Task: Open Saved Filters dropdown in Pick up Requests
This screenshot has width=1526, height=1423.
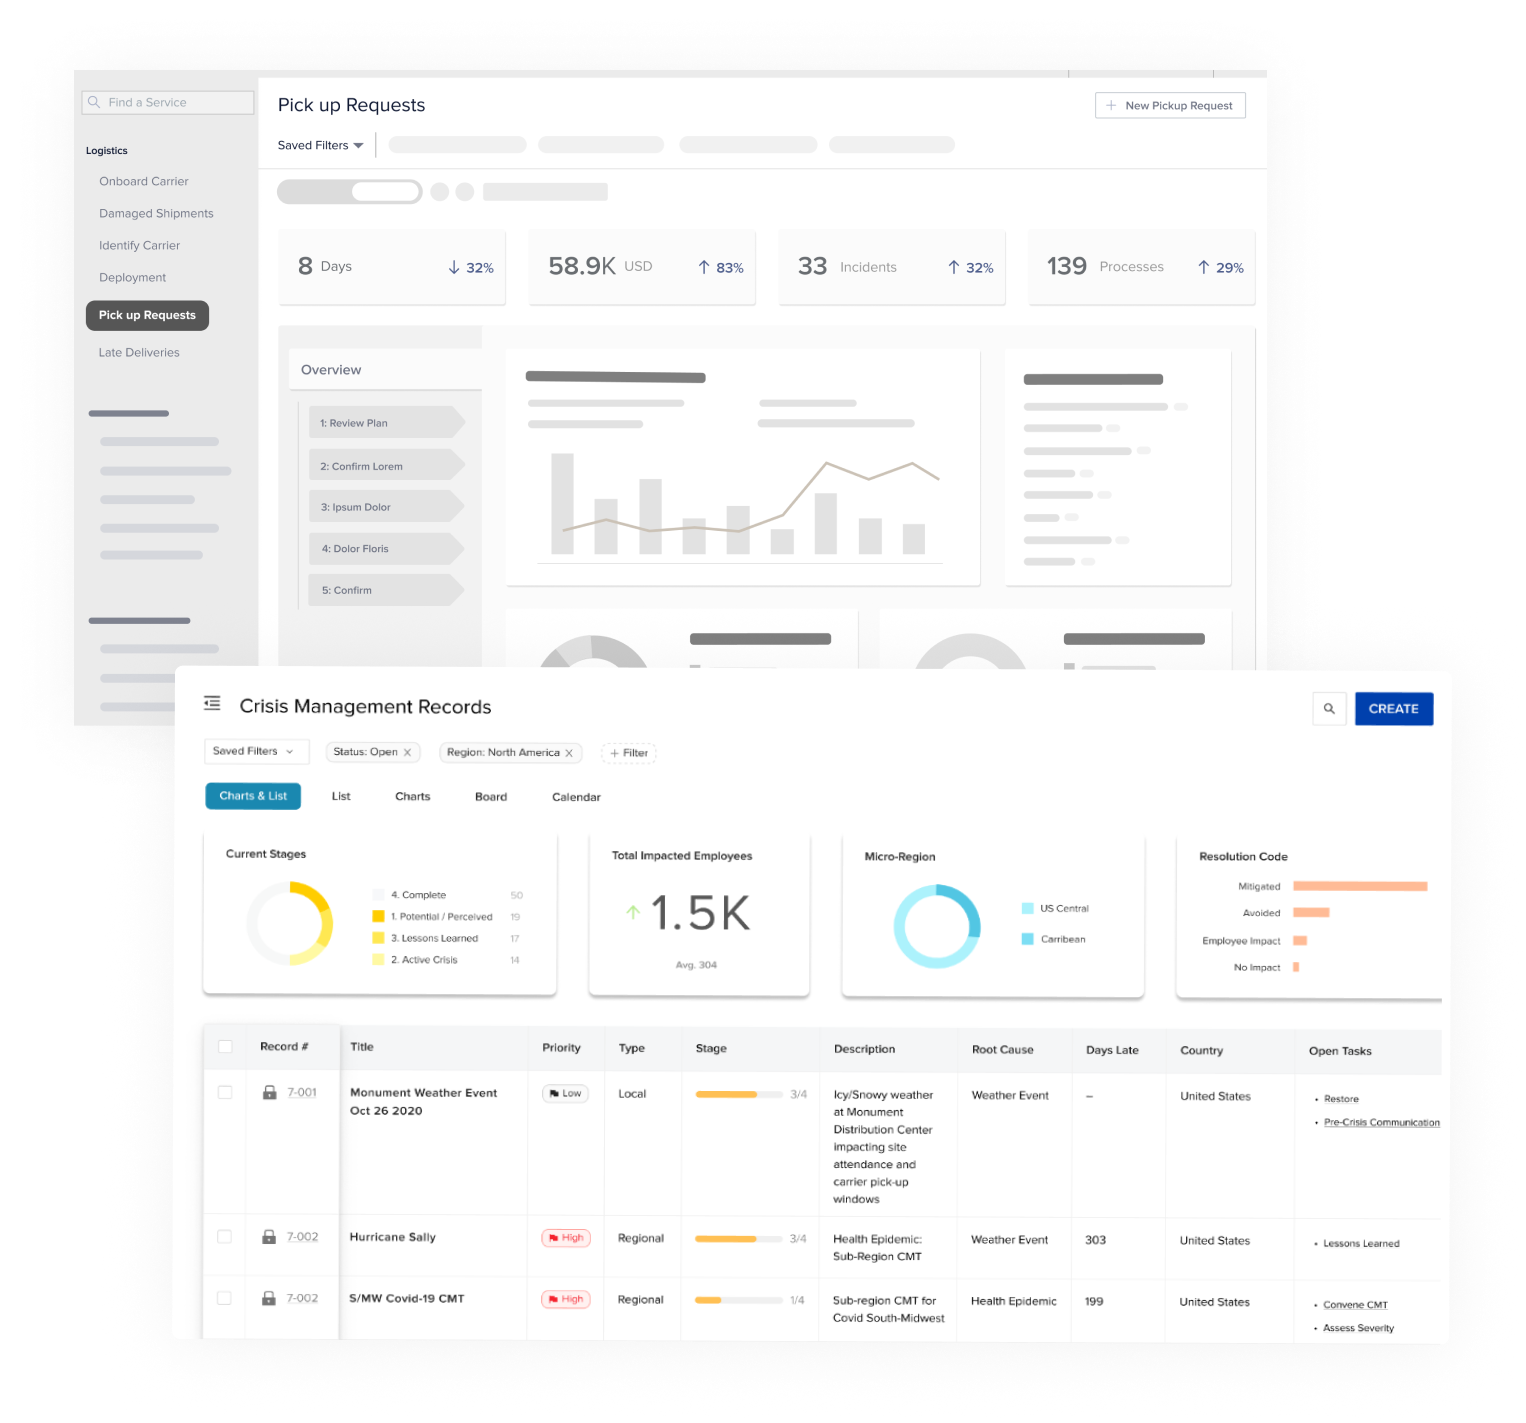Action: (x=321, y=145)
